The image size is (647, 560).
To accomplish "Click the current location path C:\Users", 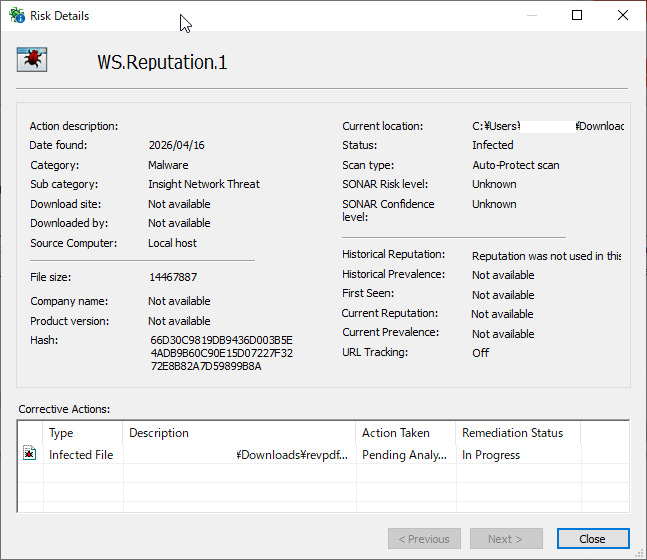I will point(548,126).
